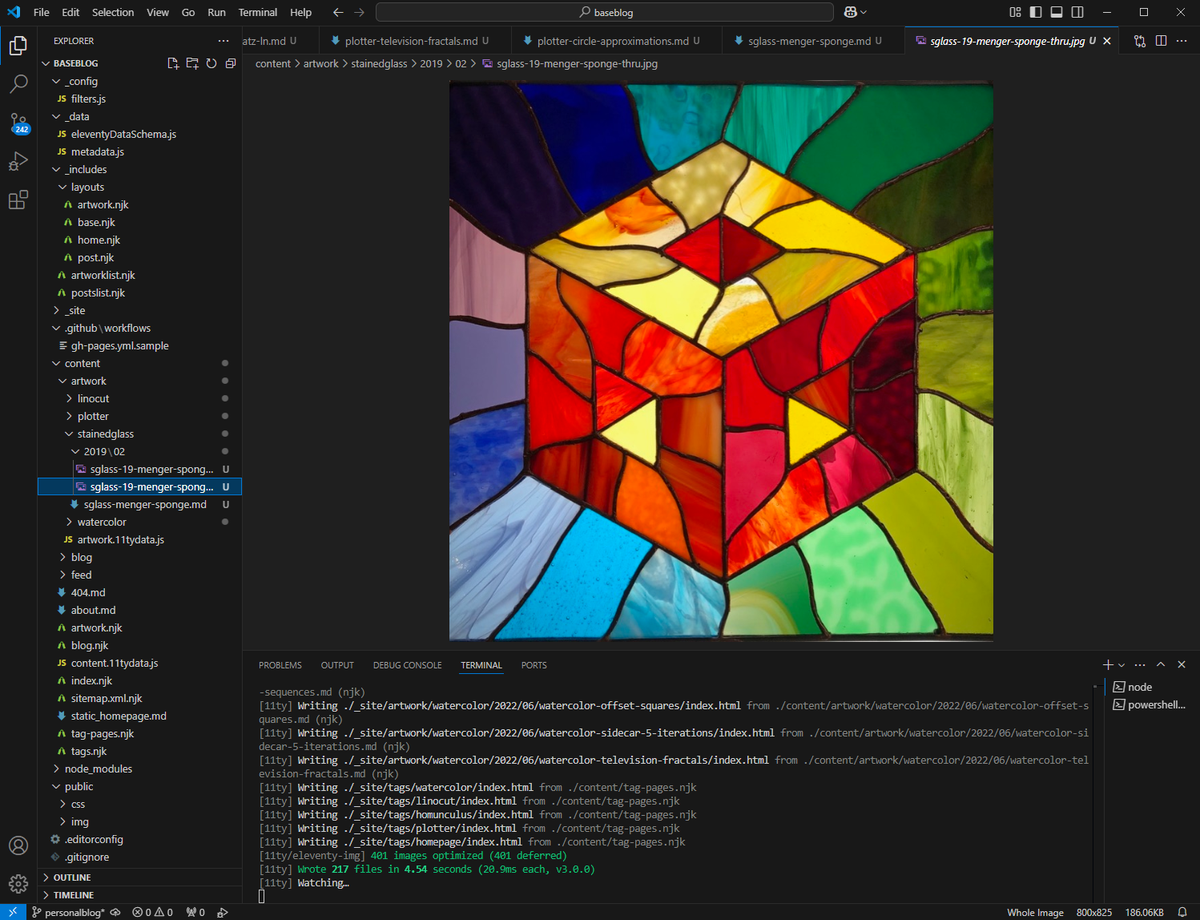Open the Search view
This screenshot has height=920, width=1200.
pos(18,84)
